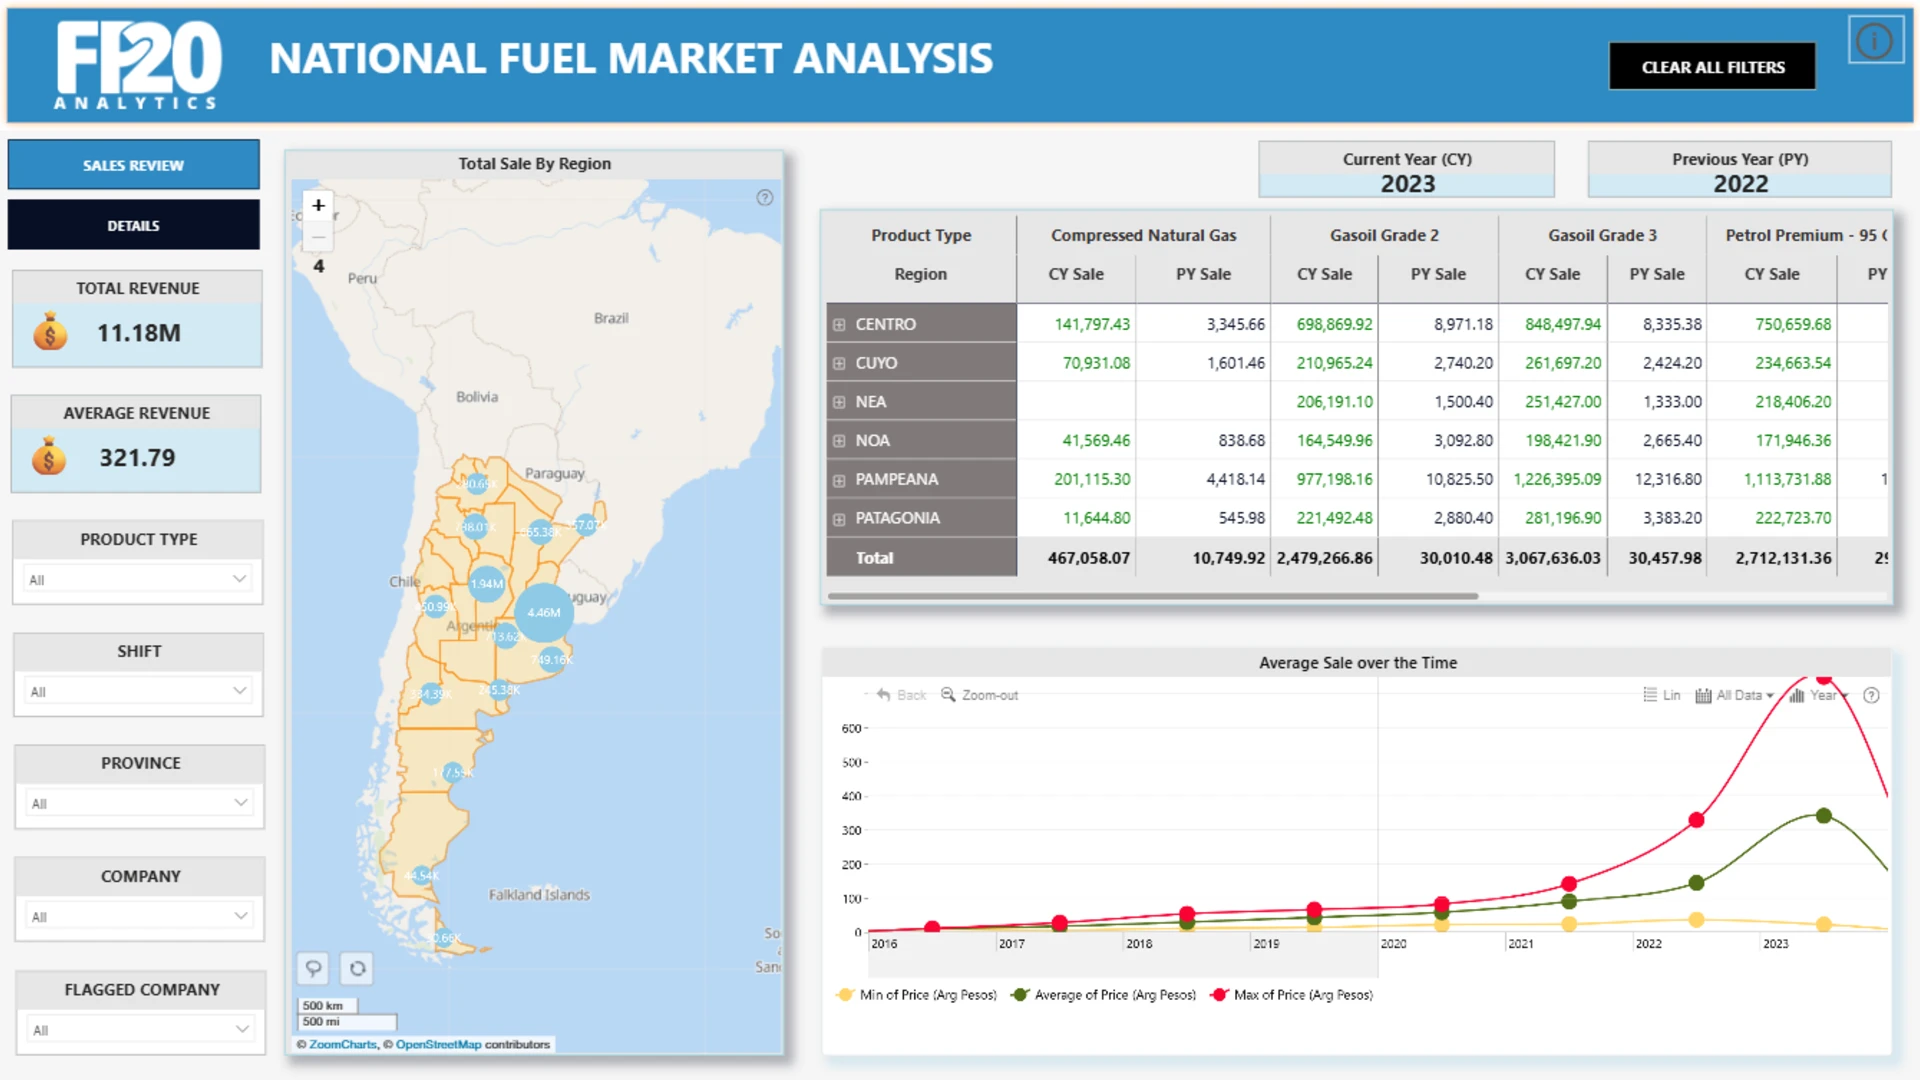Switch to the Details page
The image size is (1920, 1080).
134,225
